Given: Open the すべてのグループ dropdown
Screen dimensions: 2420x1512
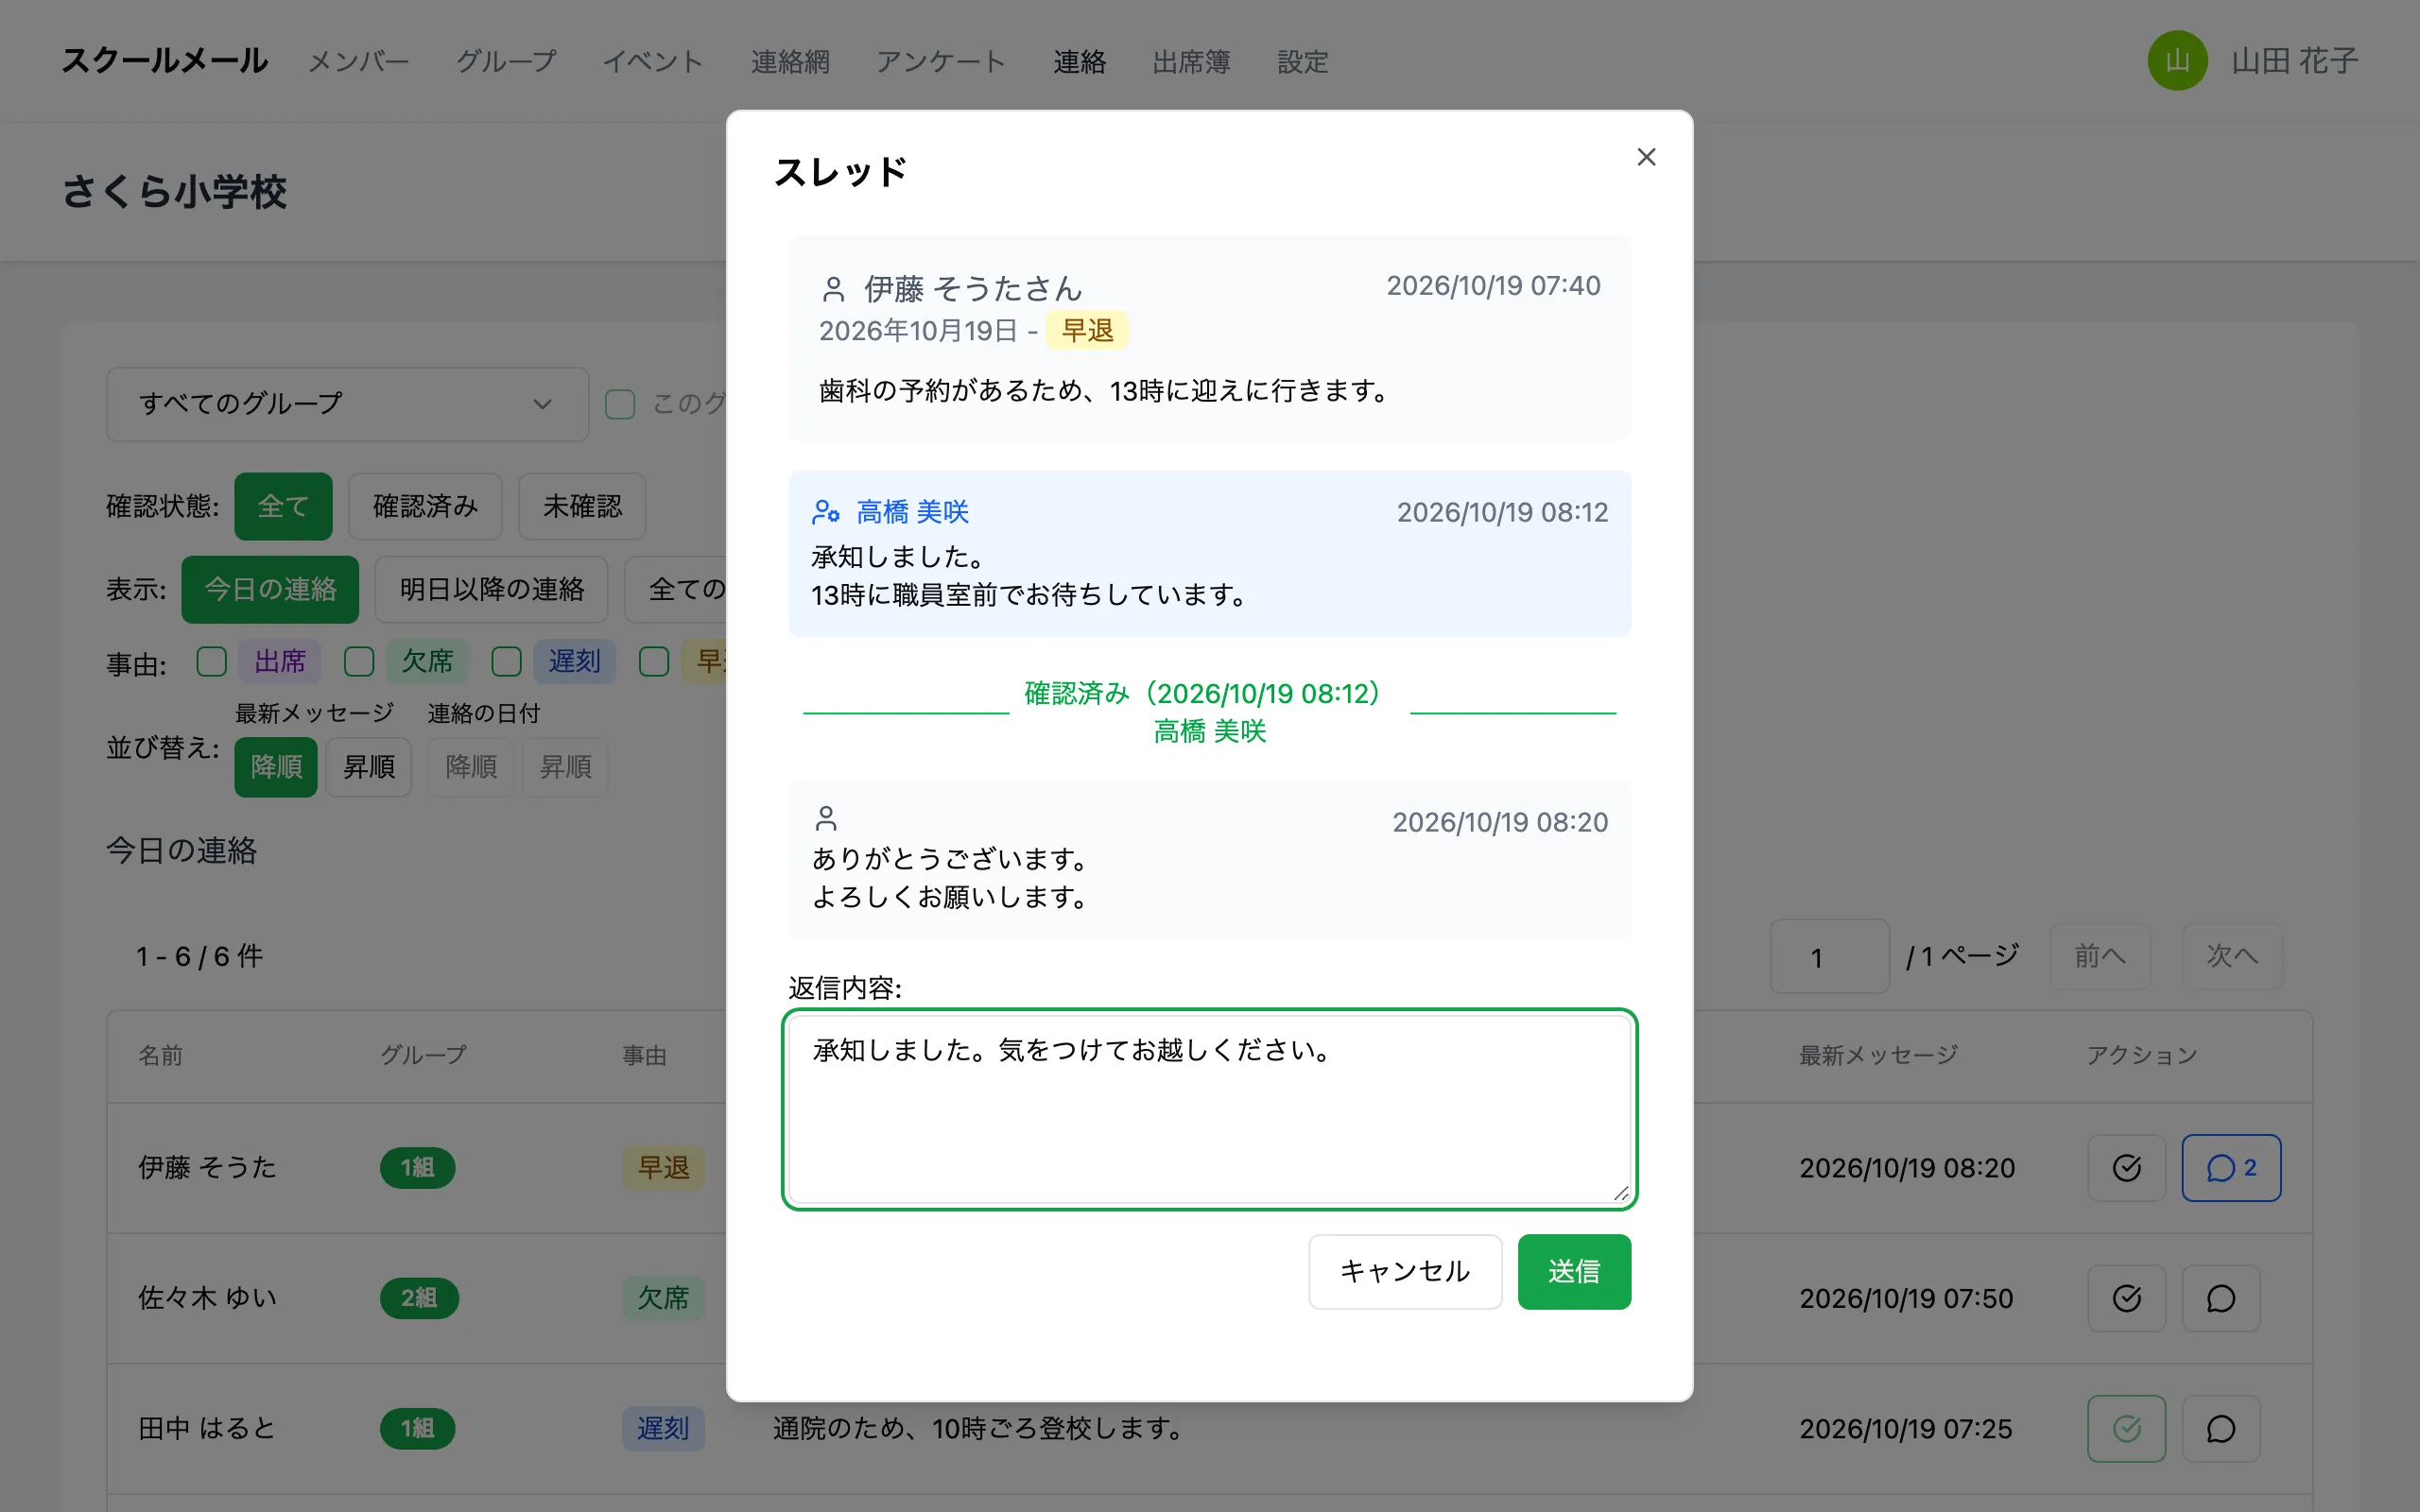Looking at the screenshot, I should (347, 404).
